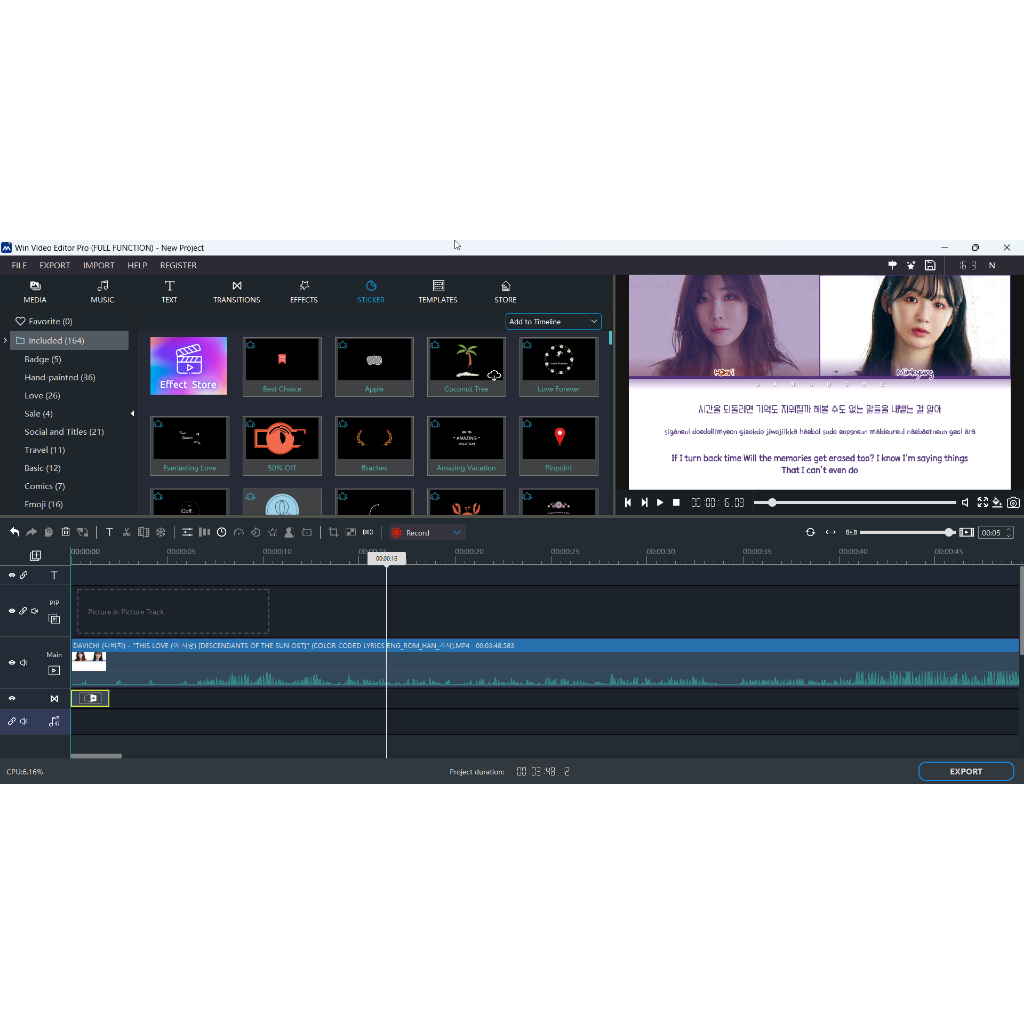The width and height of the screenshot is (1024, 1024).
Task: Play the video preview
Action: click(660, 502)
